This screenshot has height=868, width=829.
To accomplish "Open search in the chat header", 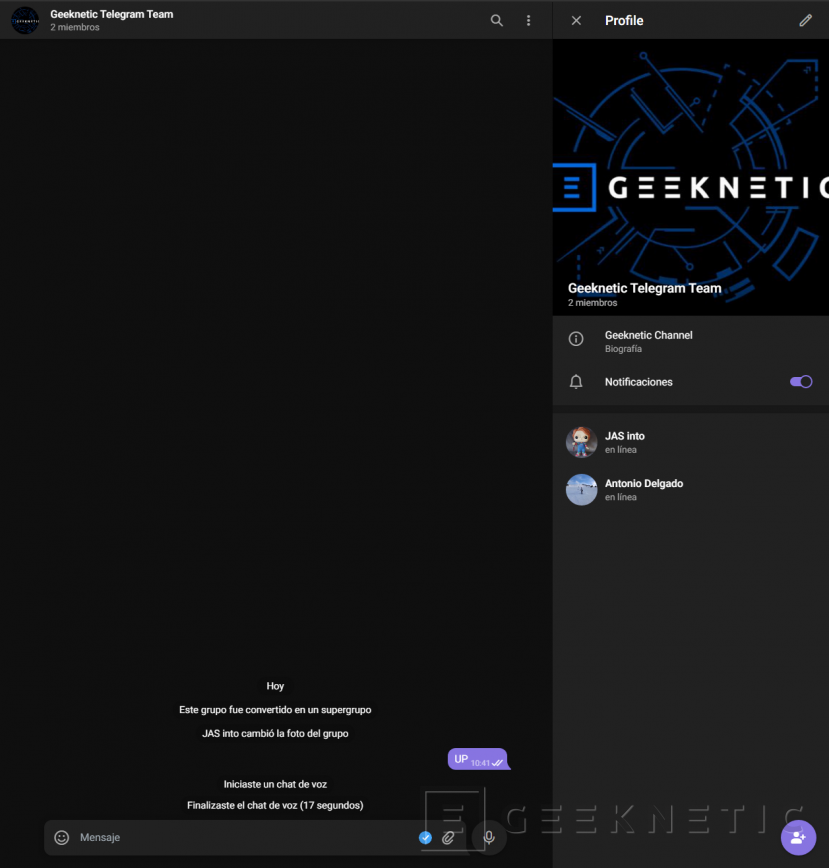I will click(496, 20).
